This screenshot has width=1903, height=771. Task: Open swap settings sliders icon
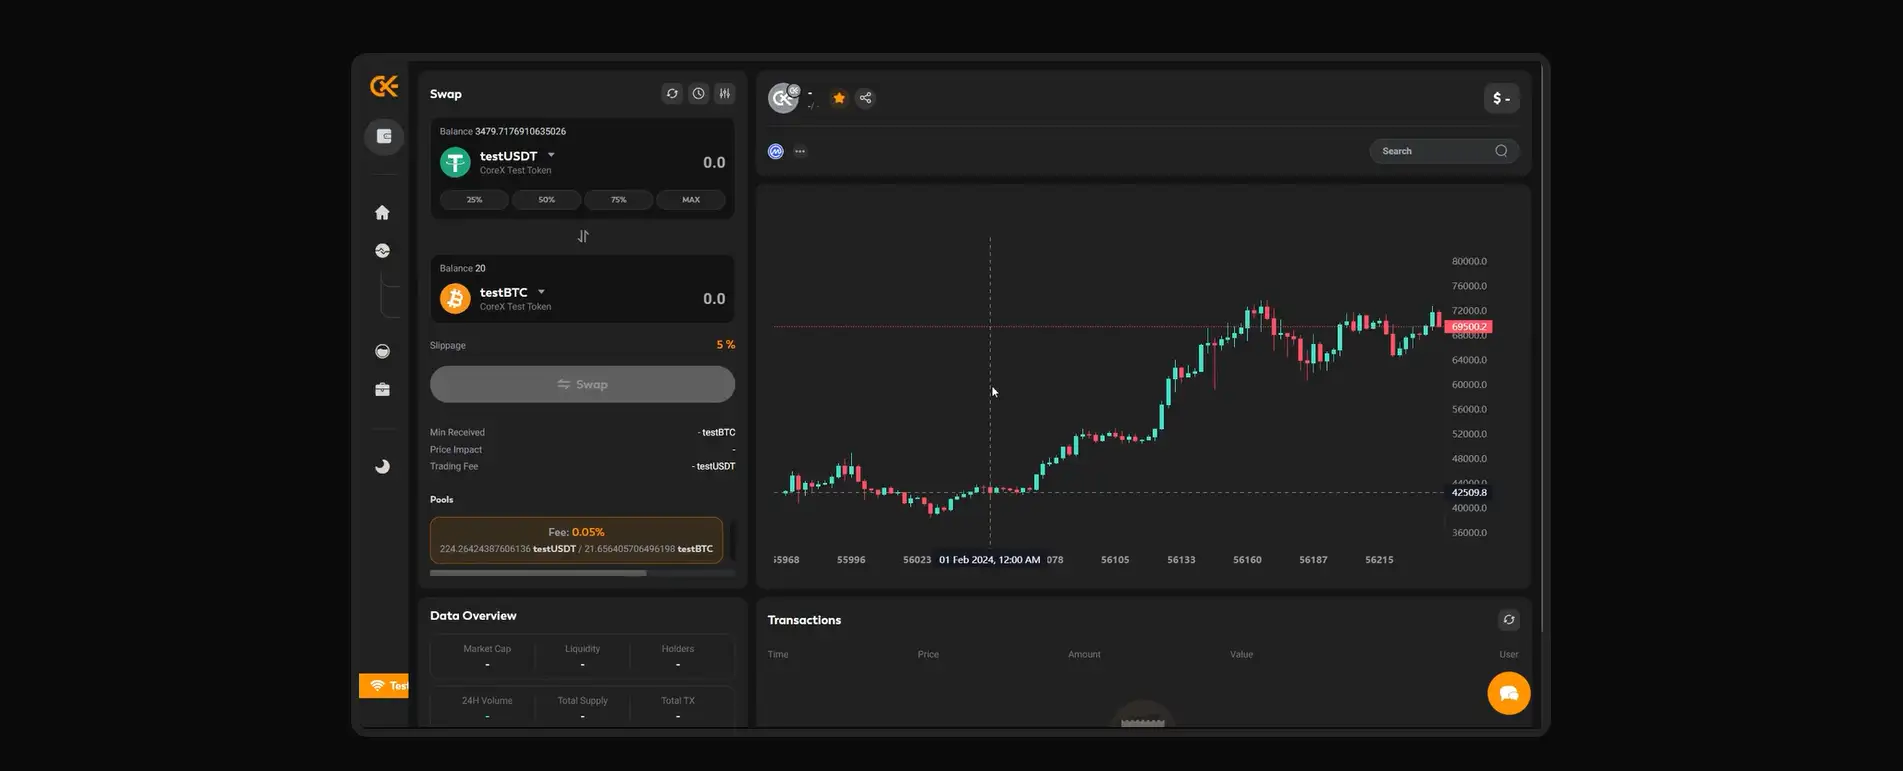(x=725, y=94)
